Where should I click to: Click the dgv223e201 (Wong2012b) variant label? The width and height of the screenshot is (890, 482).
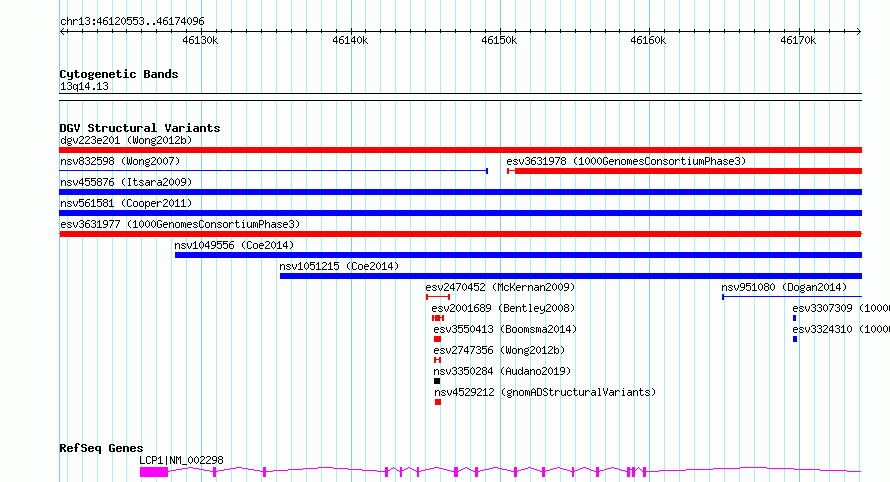126,140
